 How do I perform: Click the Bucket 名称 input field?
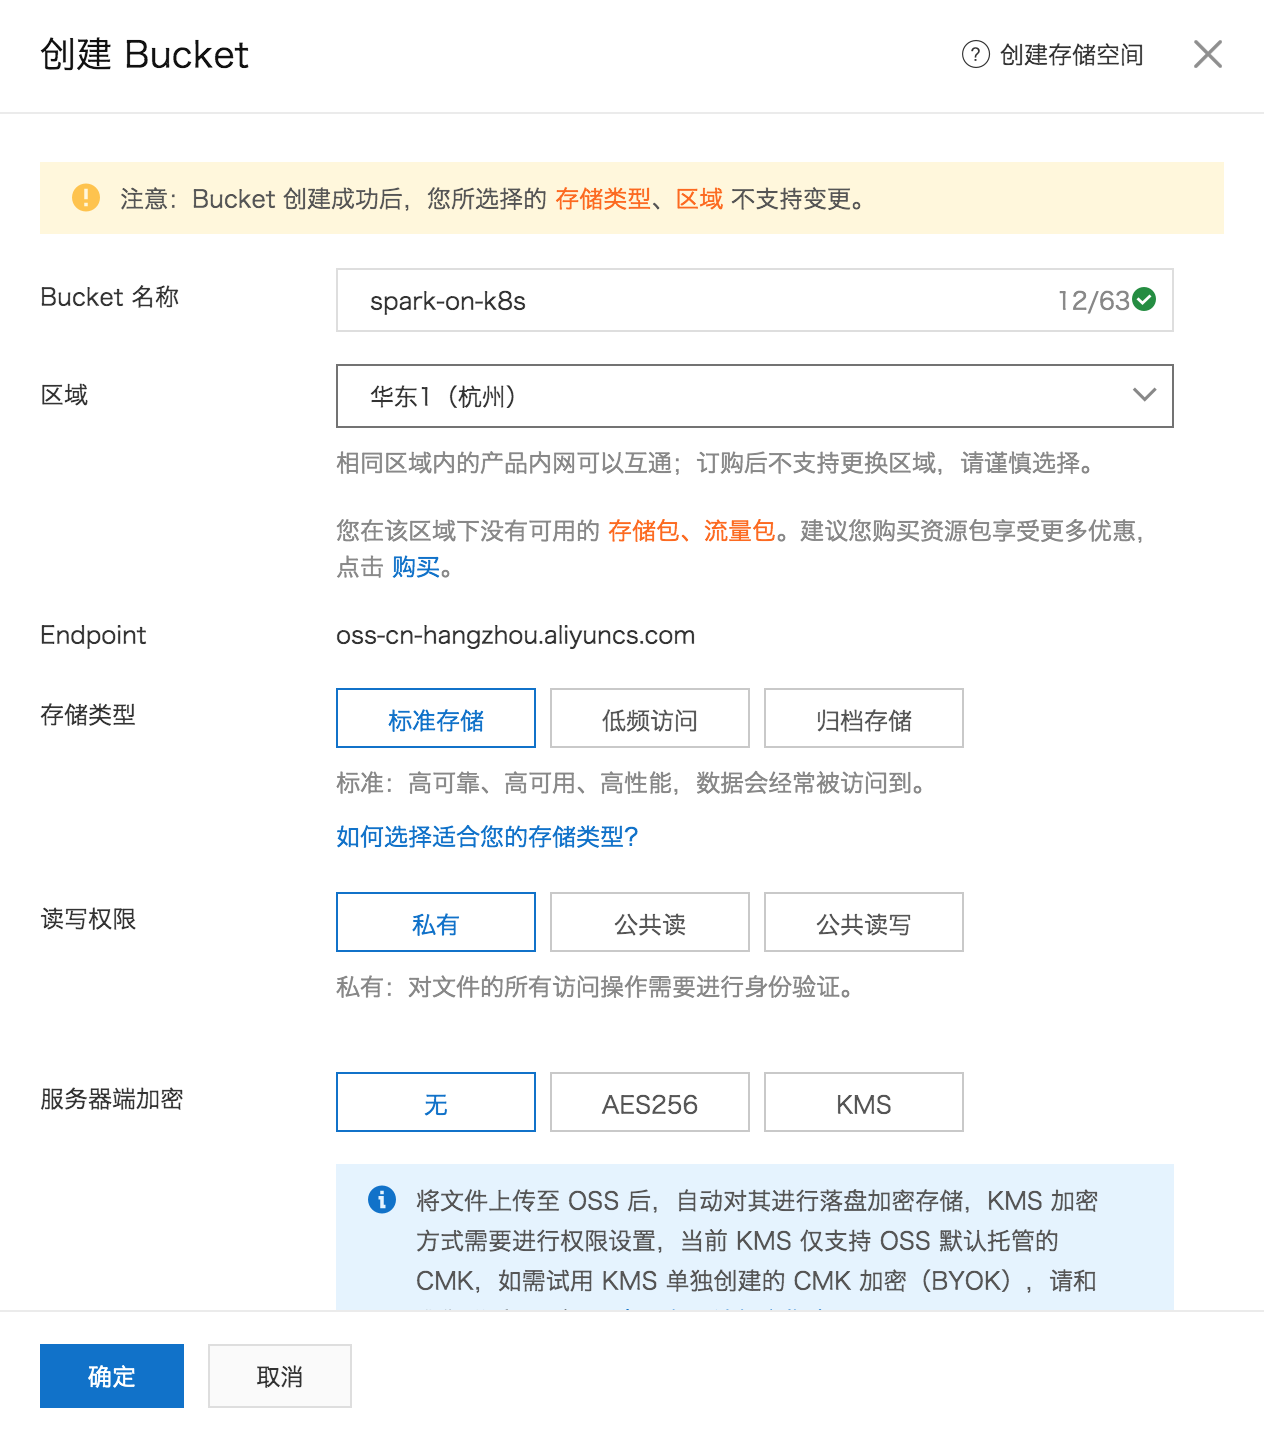tap(700, 300)
